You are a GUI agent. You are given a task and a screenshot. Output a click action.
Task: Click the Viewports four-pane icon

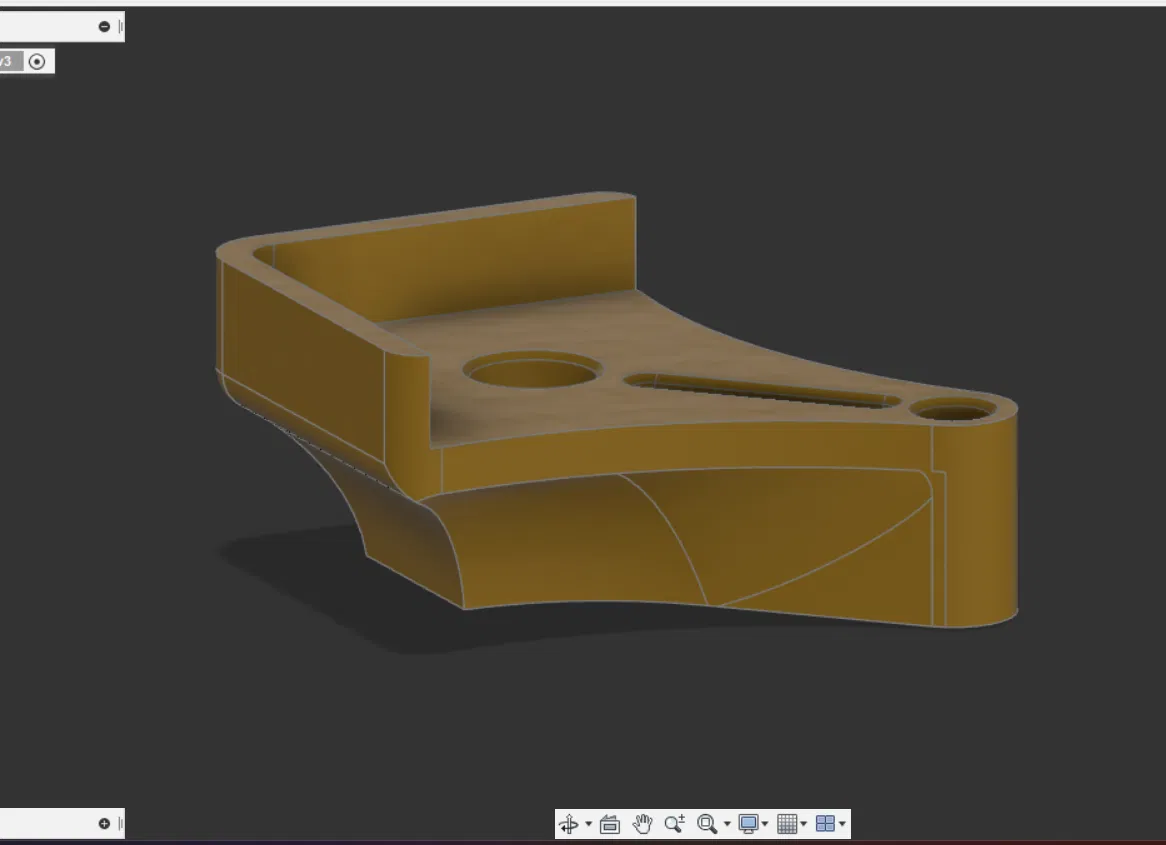(x=825, y=824)
